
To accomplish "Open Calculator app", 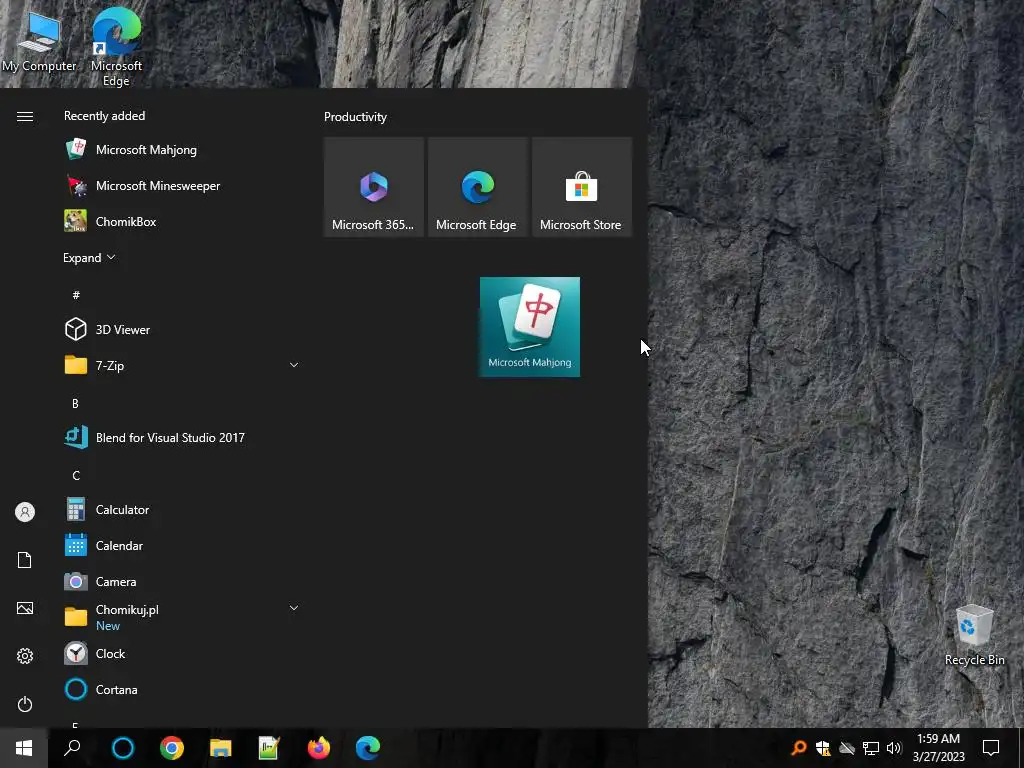I will [183, 509].
